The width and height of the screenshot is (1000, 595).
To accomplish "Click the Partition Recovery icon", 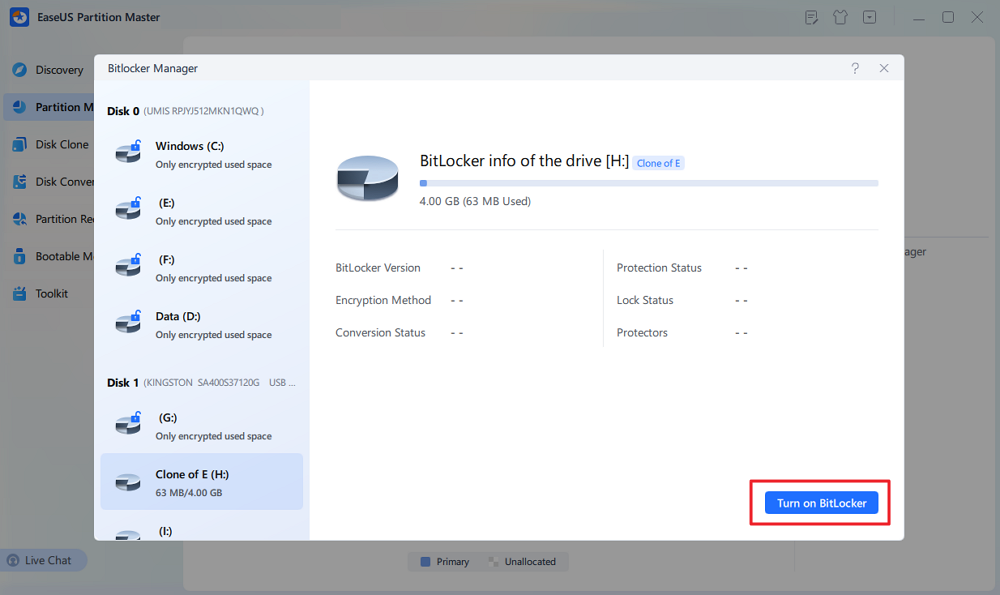I will (20, 219).
